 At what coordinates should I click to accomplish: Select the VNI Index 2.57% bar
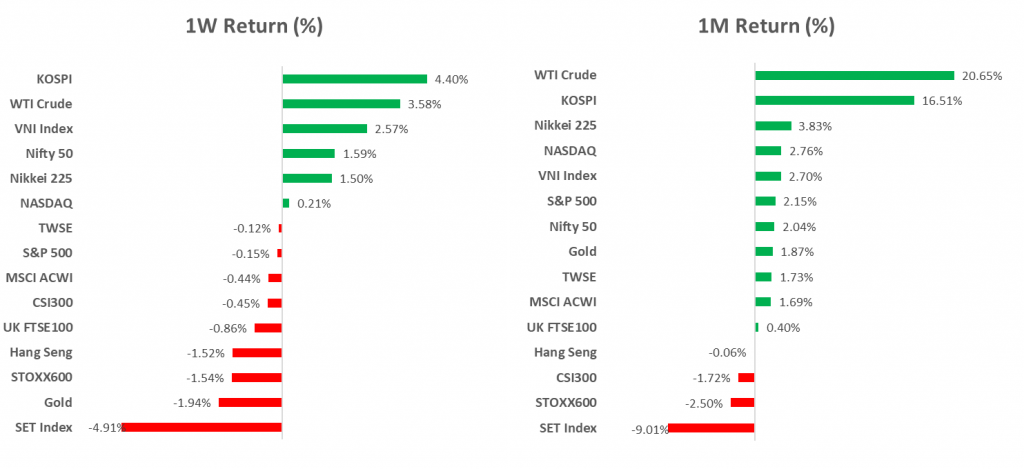[325, 129]
